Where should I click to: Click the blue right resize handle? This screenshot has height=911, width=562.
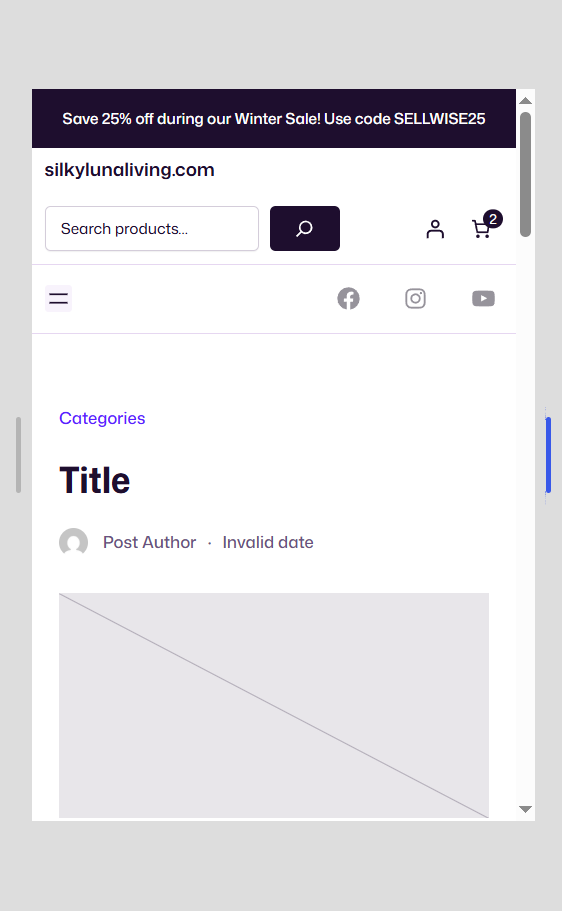click(x=548, y=455)
